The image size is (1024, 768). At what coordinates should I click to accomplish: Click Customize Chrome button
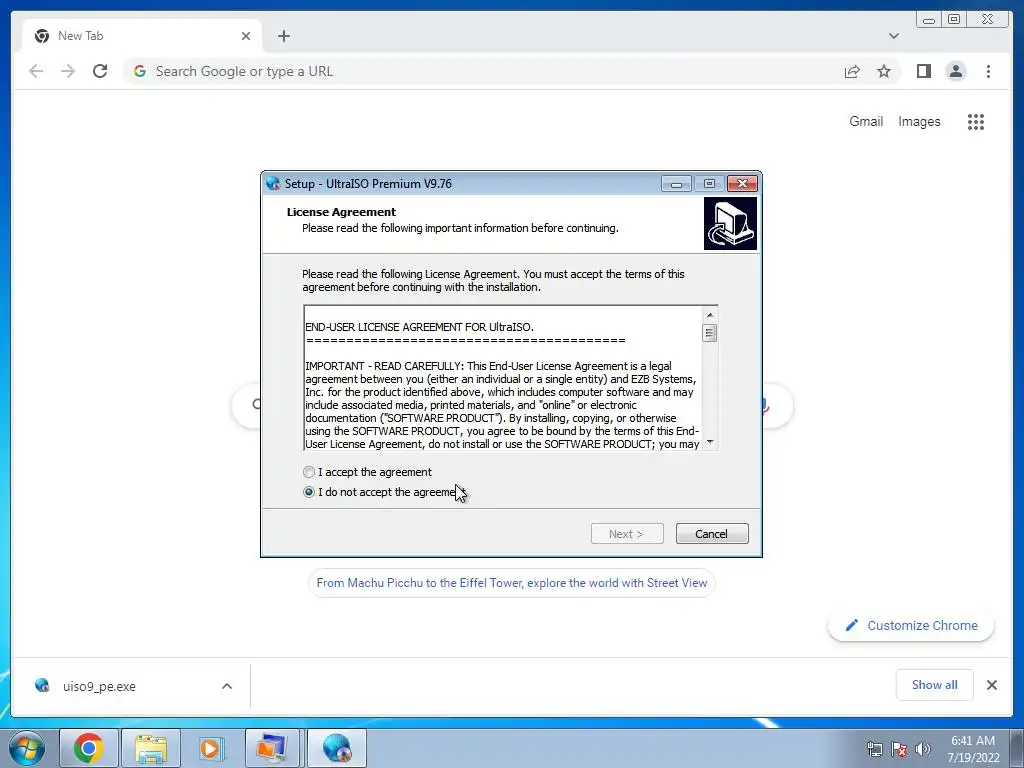pyautogui.click(x=911, y=625)
